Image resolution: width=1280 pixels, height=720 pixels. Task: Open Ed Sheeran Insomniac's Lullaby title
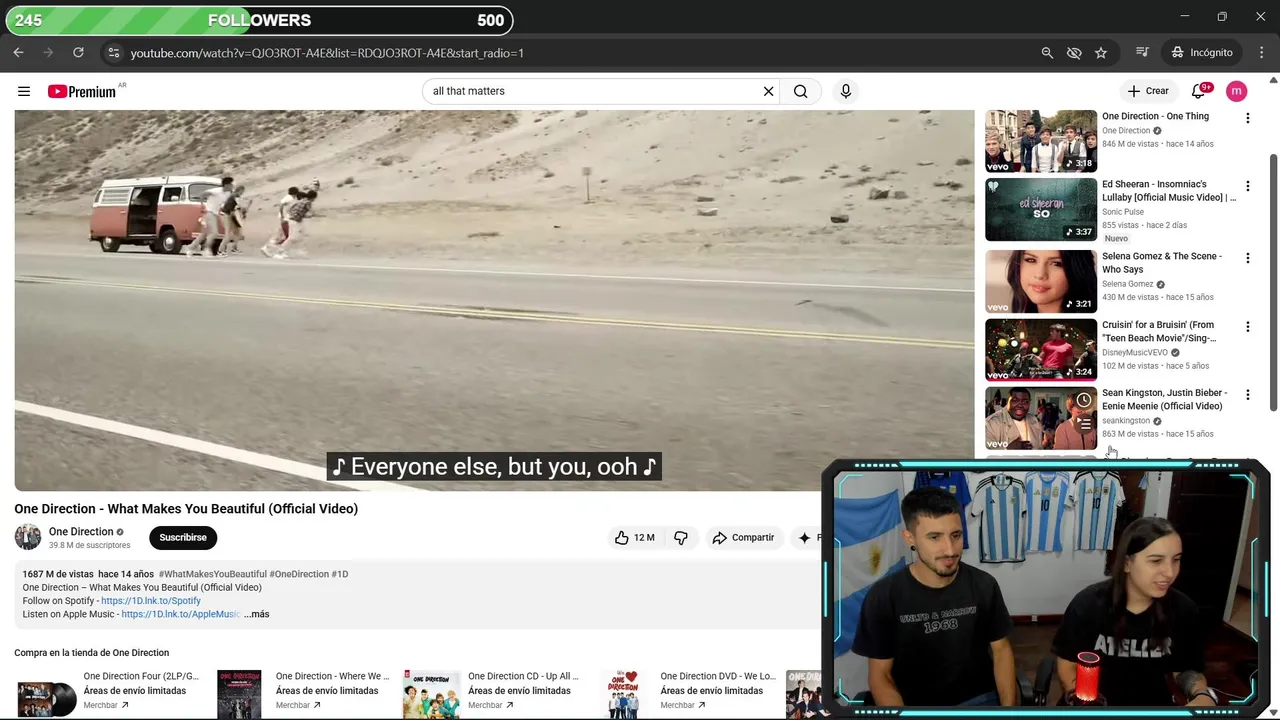[x=1168, y=191]
